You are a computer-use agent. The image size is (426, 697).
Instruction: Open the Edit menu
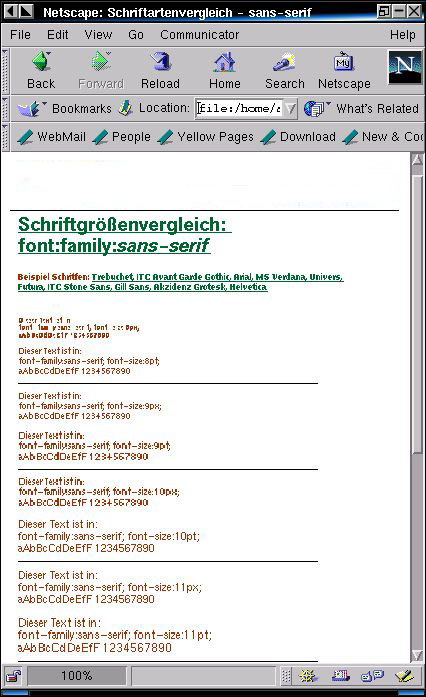point(57,35)
